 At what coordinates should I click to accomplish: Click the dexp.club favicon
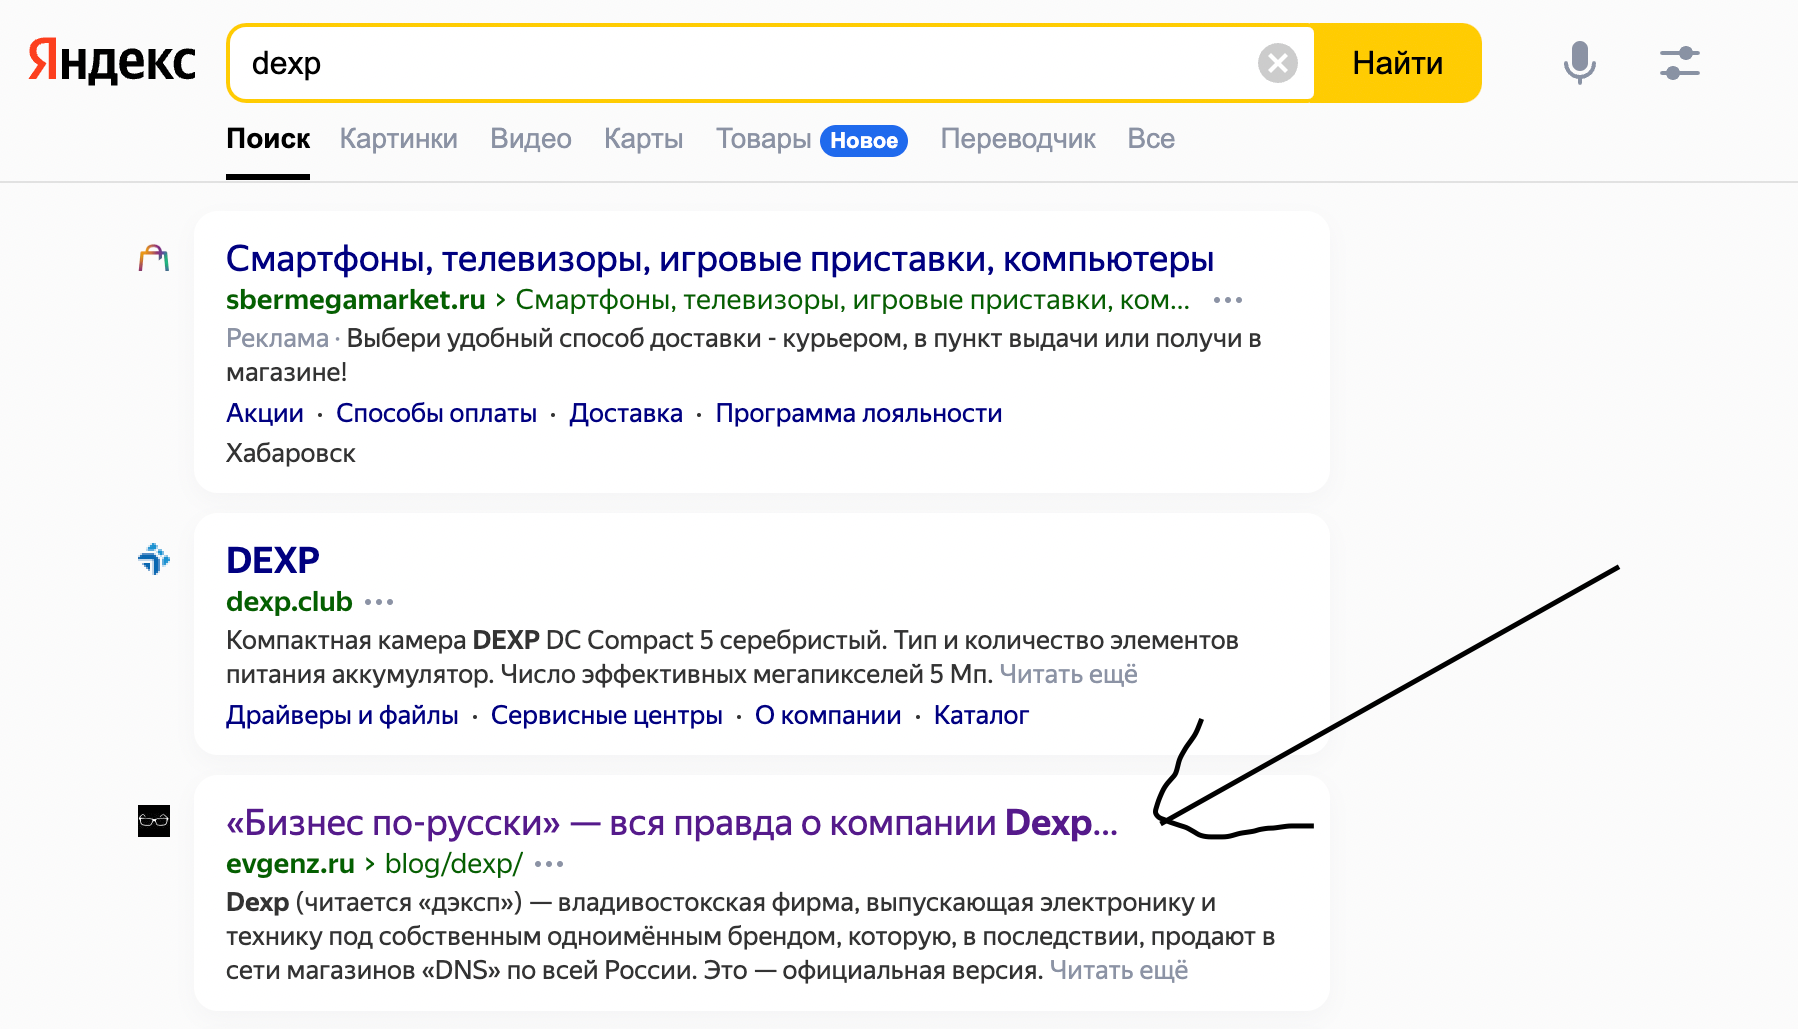154,559
